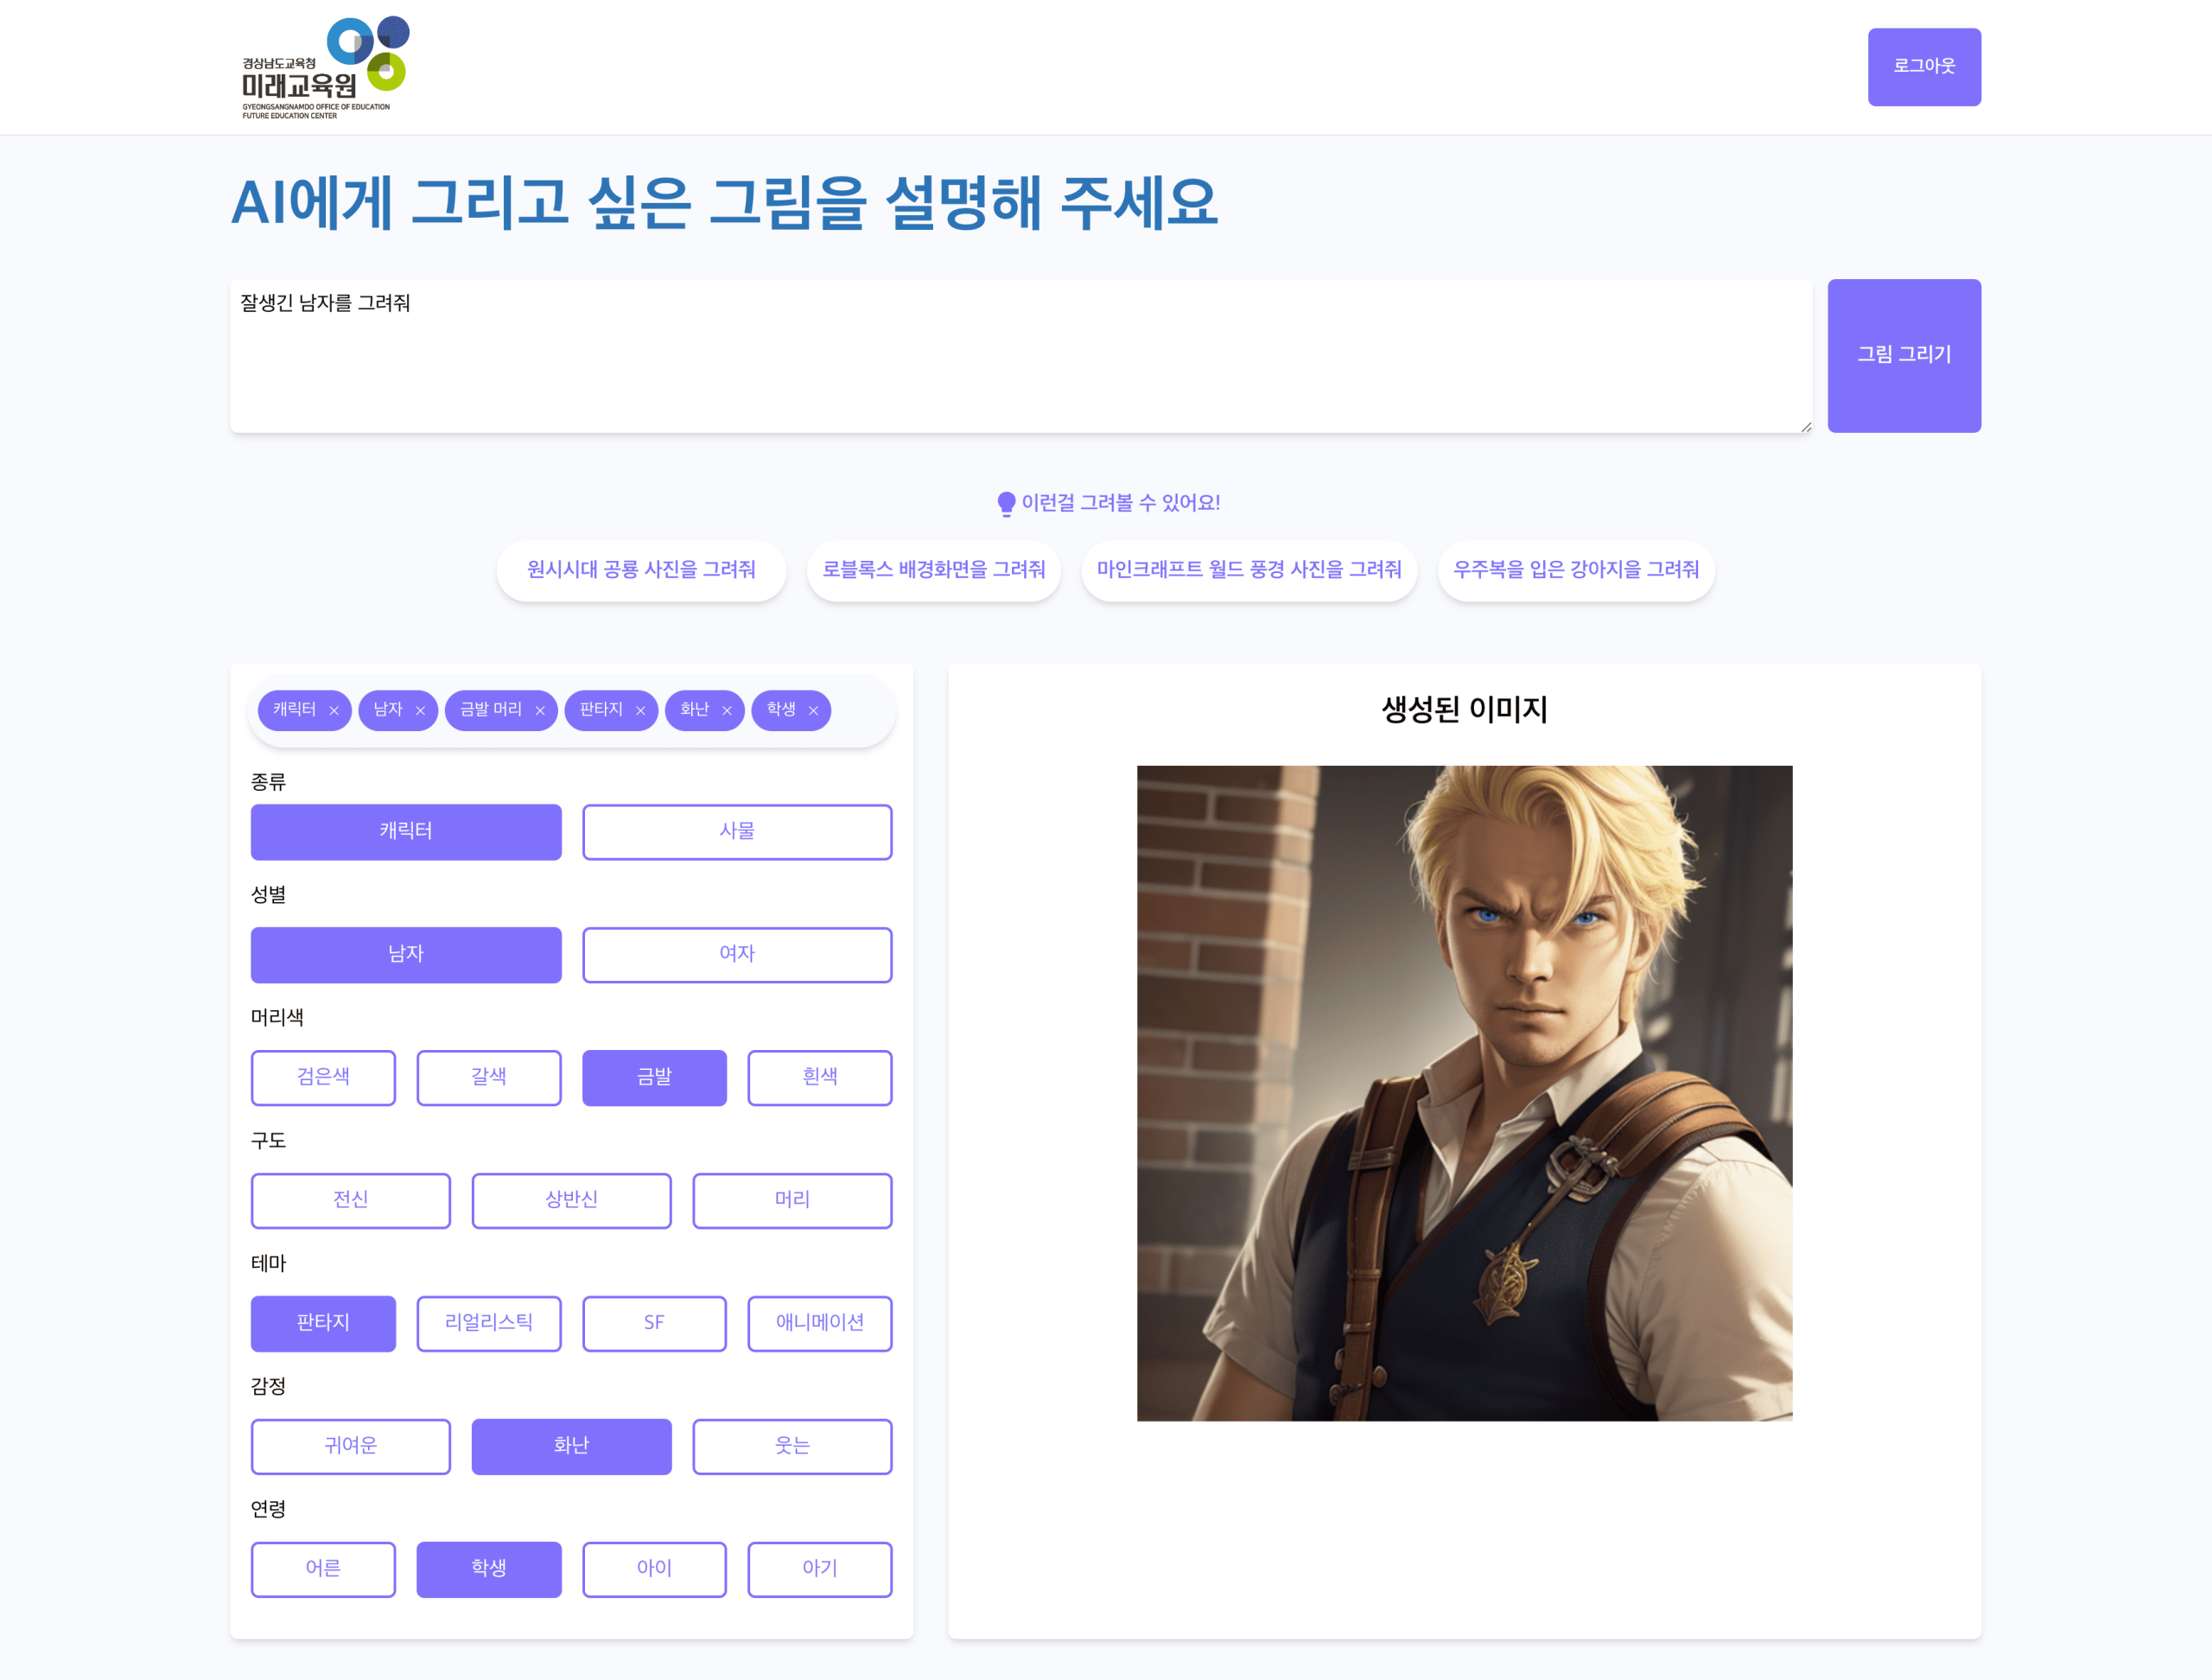Choose 검은색 hair color
The height and width of the screenshot is (1680, 2212).
point(323,1077)
